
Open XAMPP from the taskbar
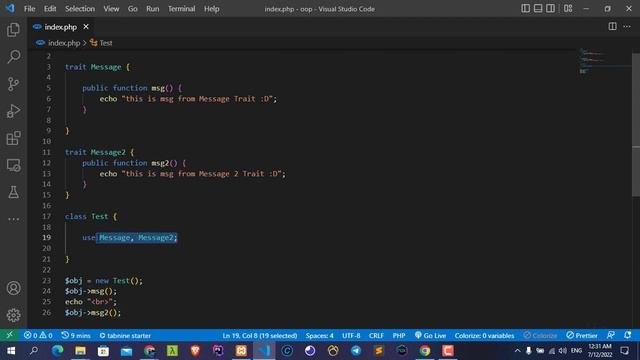(241, 351)
